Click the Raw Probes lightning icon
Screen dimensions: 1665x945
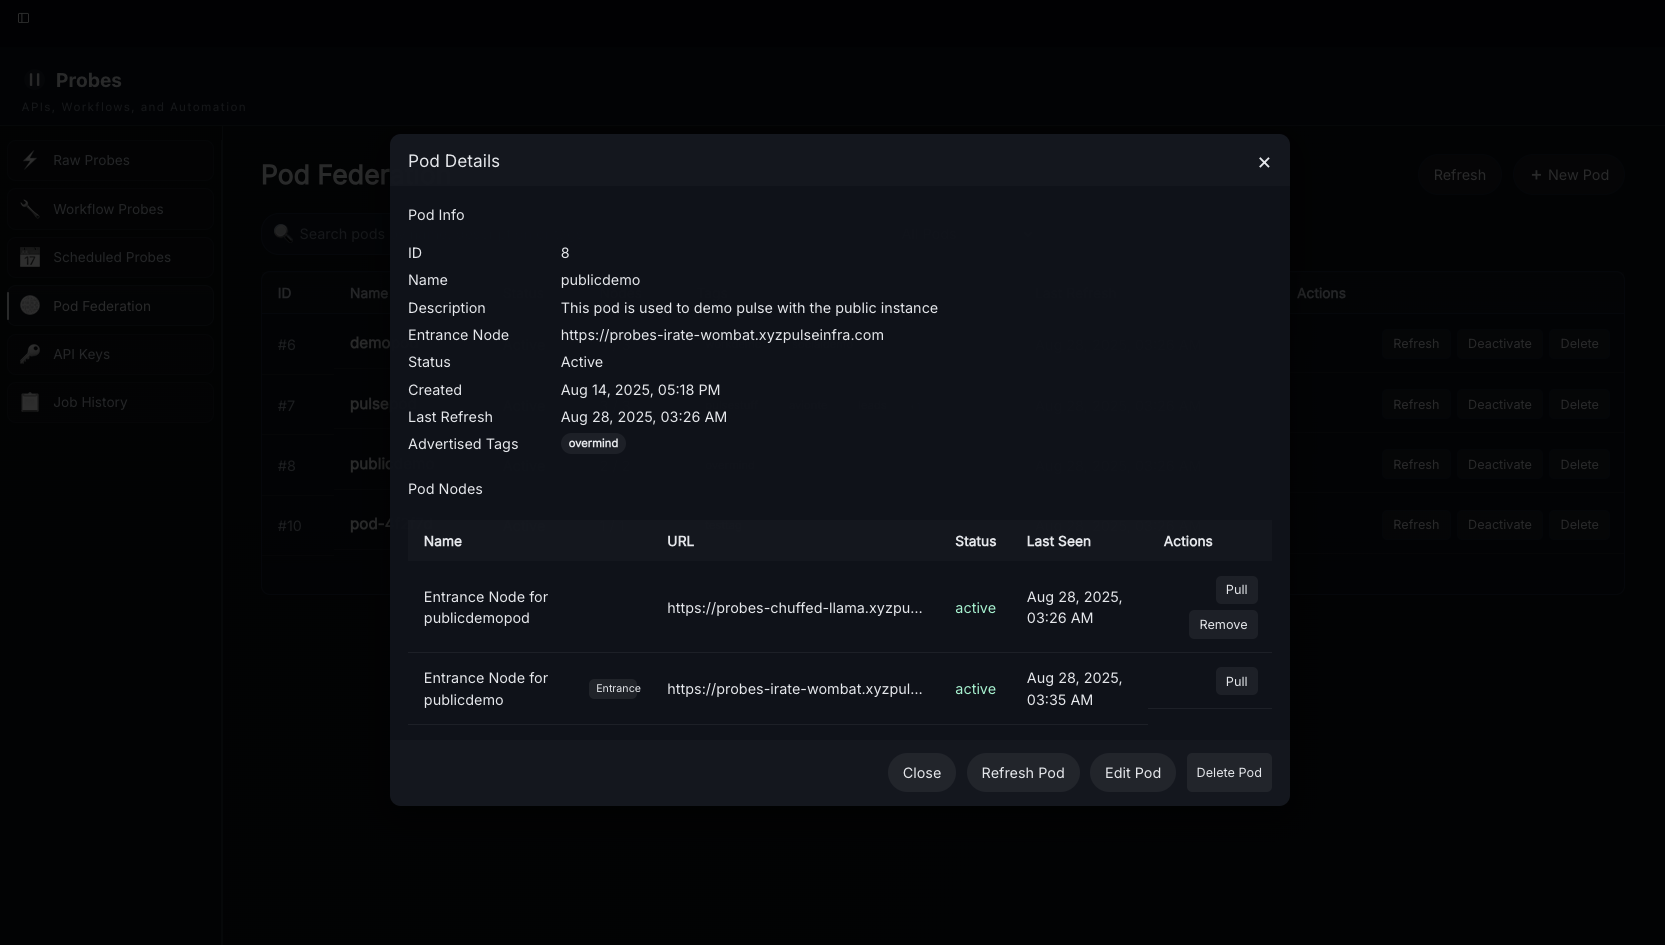(x=30, y=160)
